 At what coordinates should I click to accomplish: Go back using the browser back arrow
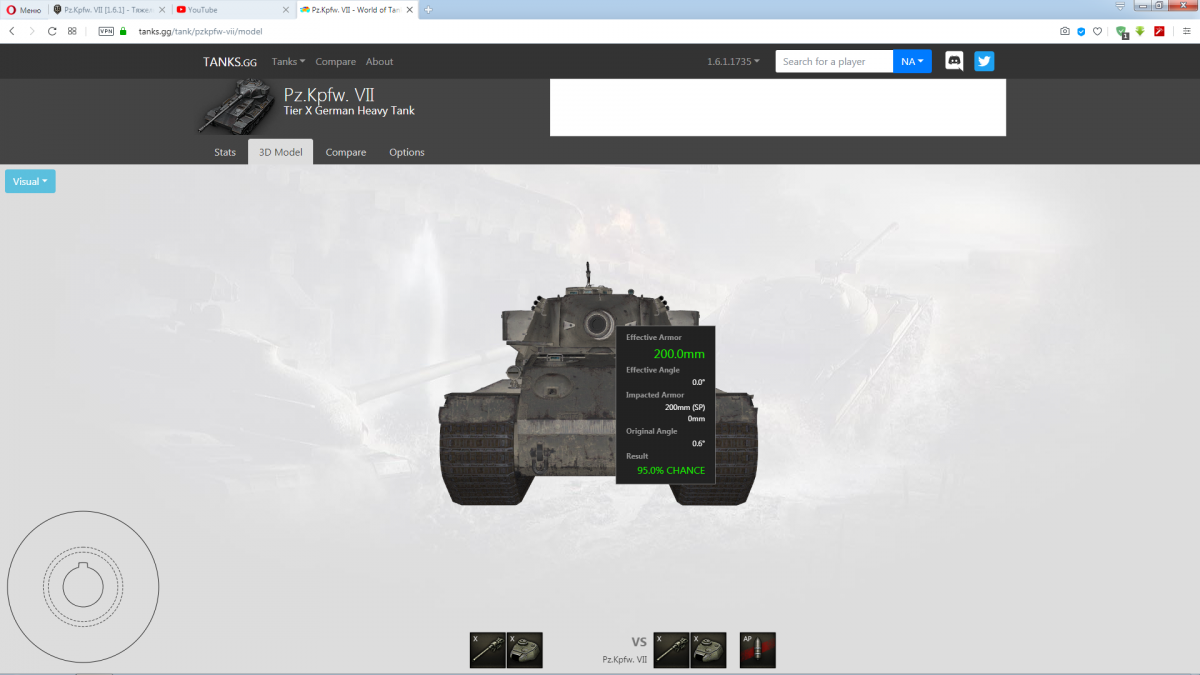[x=12, y=31]
